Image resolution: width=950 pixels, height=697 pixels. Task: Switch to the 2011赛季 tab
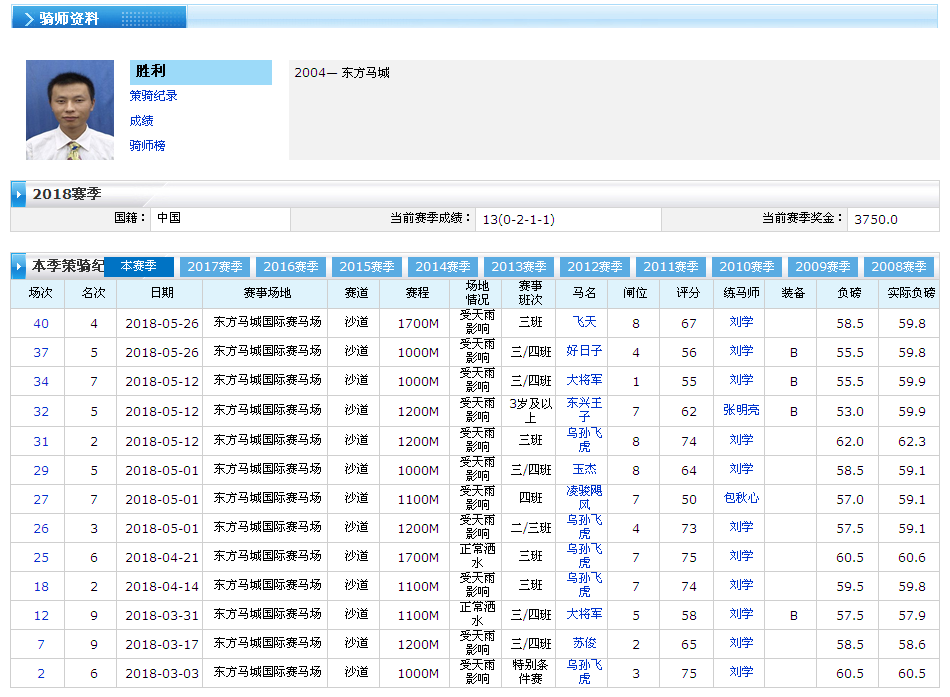(x=671, y=267)
